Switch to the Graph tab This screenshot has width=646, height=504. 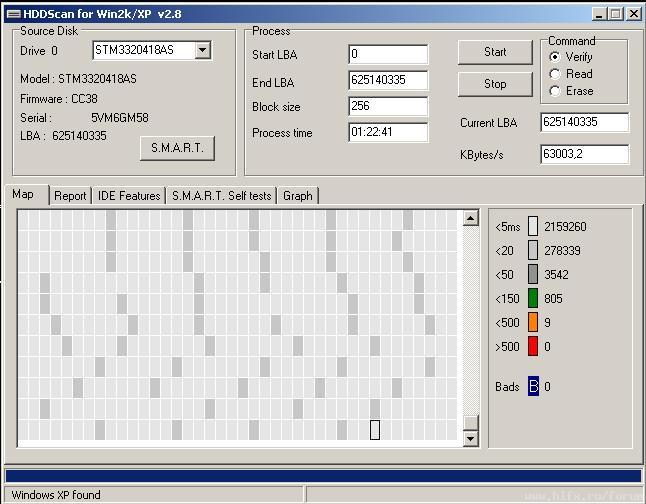(298, 196)
